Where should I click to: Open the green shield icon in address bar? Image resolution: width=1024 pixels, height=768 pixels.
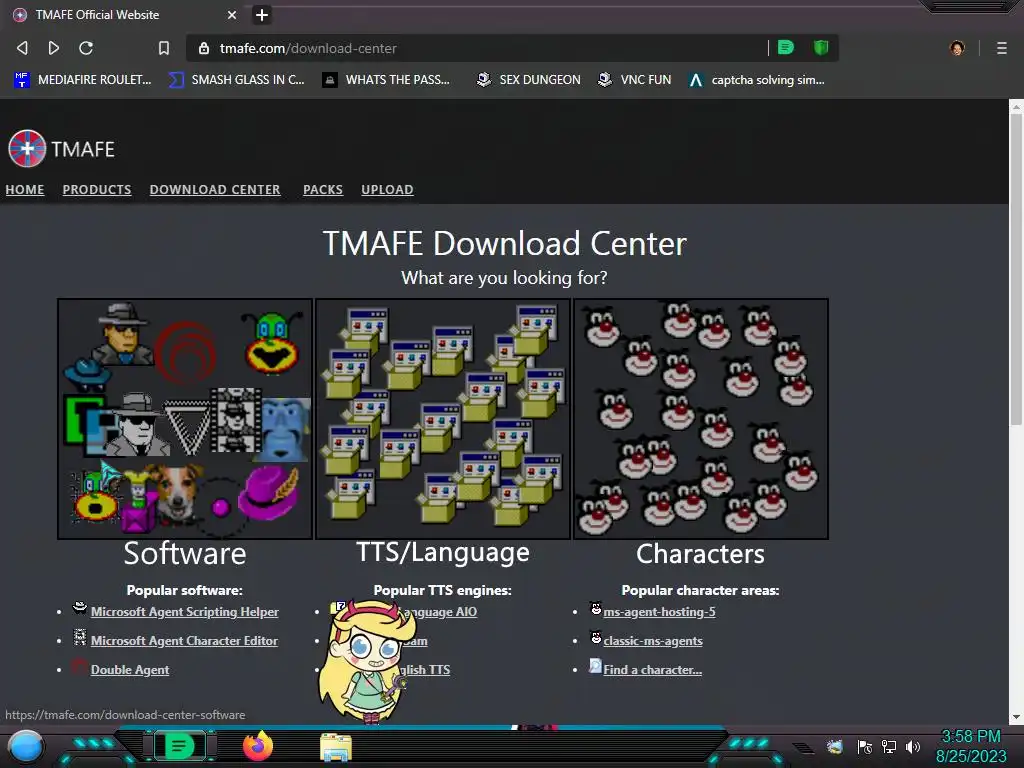[821, 48]
